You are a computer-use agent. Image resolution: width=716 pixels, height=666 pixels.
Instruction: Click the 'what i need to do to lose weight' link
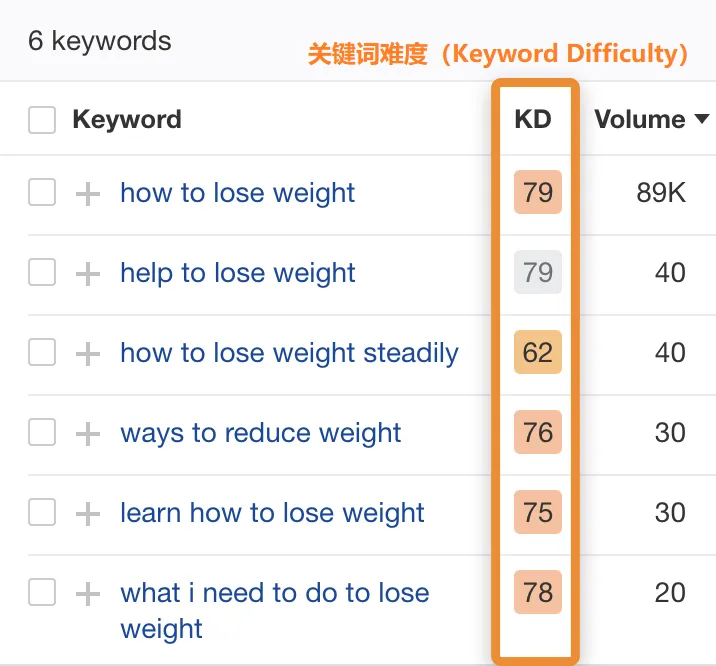[274, 593]
